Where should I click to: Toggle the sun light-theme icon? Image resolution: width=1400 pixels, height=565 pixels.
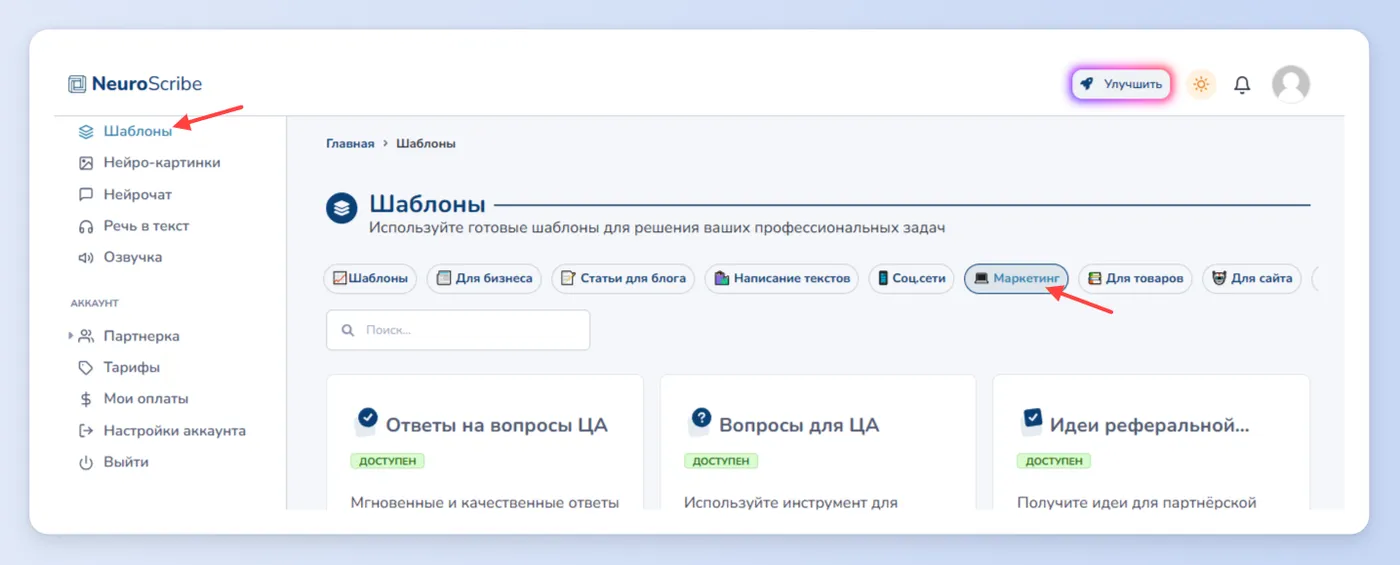click(x=1201, y=85)
